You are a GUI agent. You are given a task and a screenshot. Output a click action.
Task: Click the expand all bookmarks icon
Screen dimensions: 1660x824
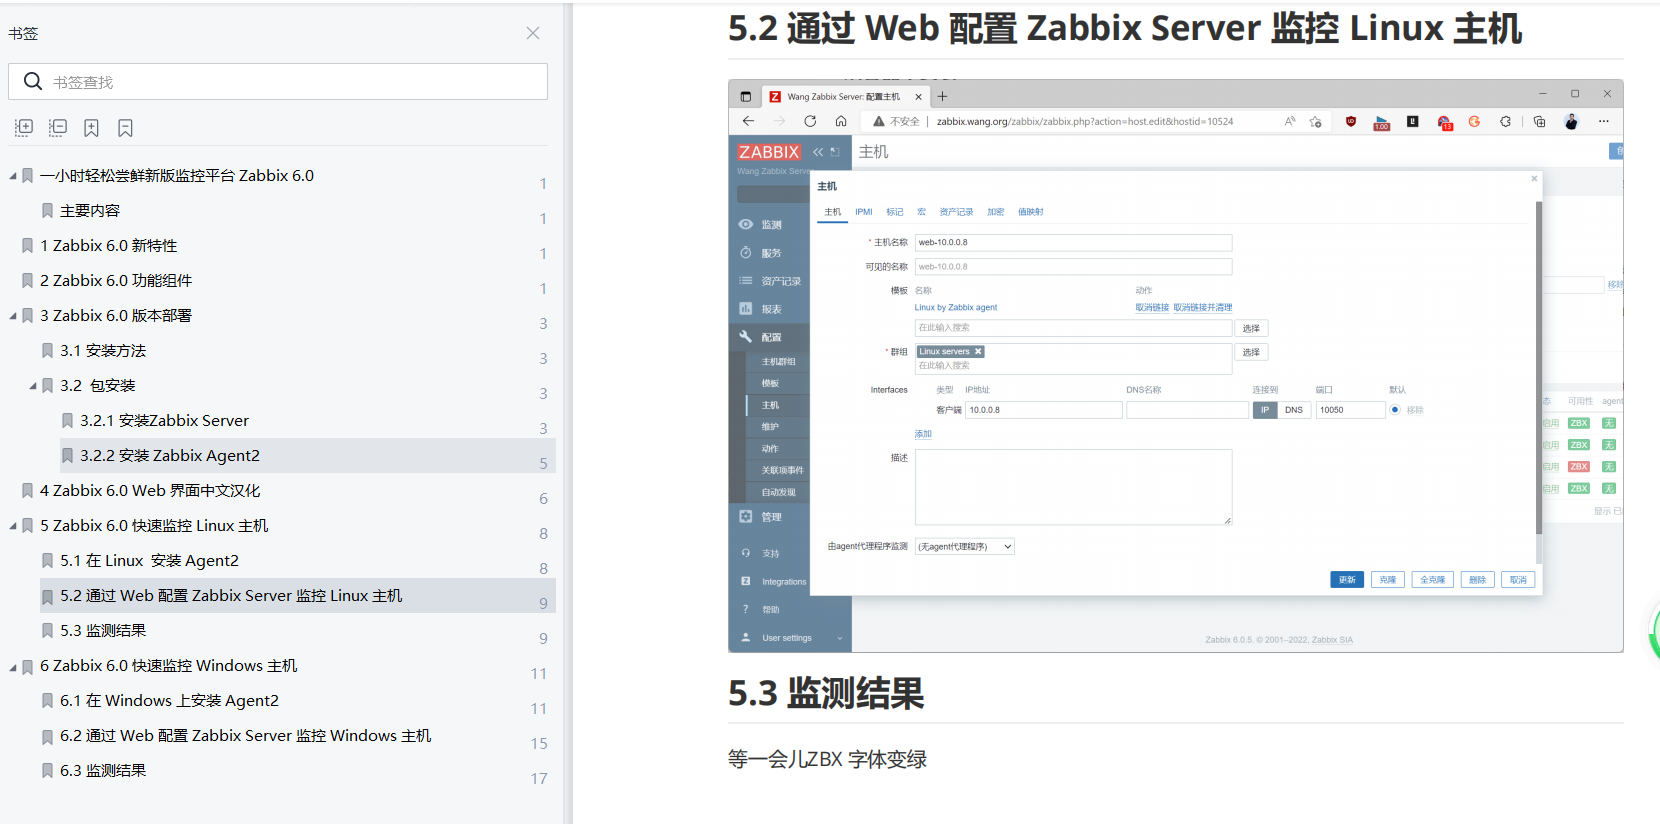(x=24, y=128)
